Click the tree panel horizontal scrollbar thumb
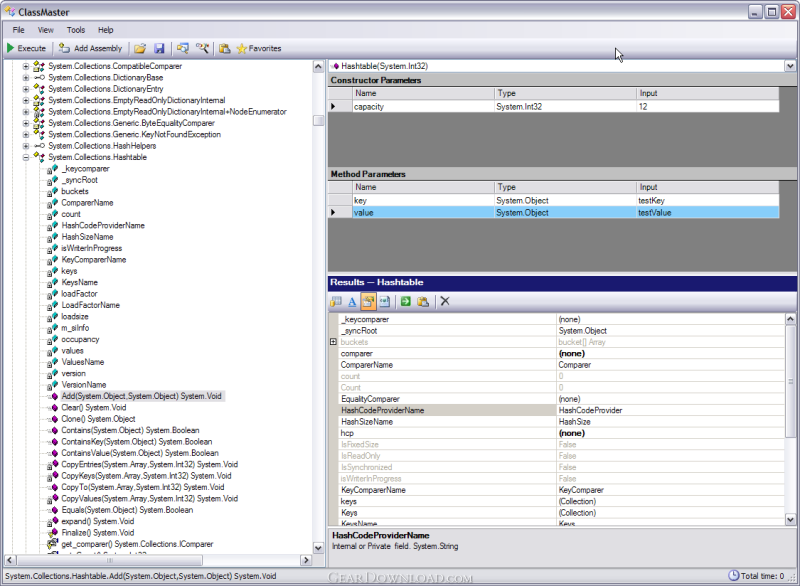The image size is (800, 586). (110, 560)
